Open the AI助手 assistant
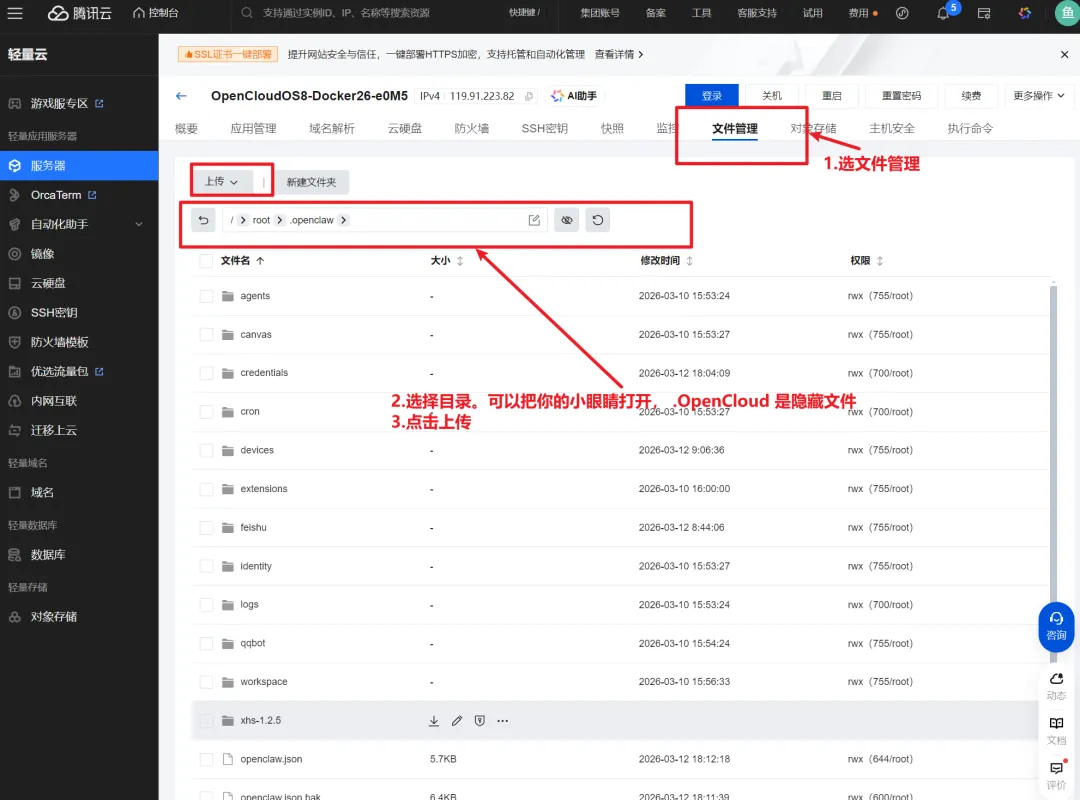This screenshot has height=800, width=1080. (x=574, y=96)
